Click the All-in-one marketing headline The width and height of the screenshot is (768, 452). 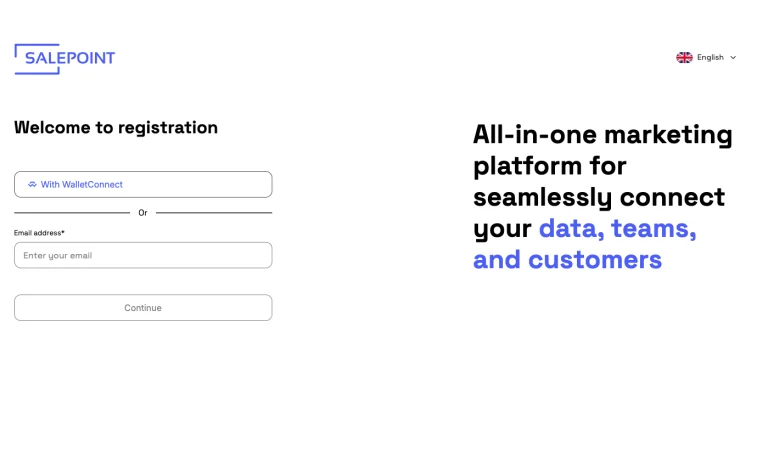pos(602,135)
